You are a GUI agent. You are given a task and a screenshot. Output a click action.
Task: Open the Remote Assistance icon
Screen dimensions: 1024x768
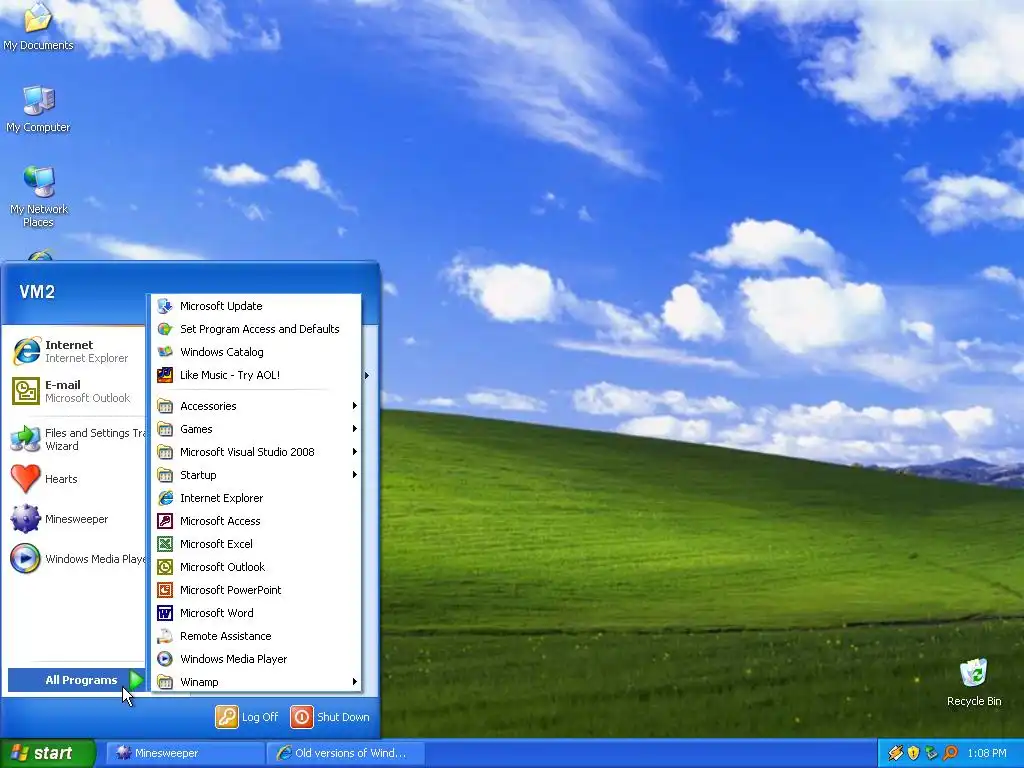pyautogui.click(x=165, y=635)
